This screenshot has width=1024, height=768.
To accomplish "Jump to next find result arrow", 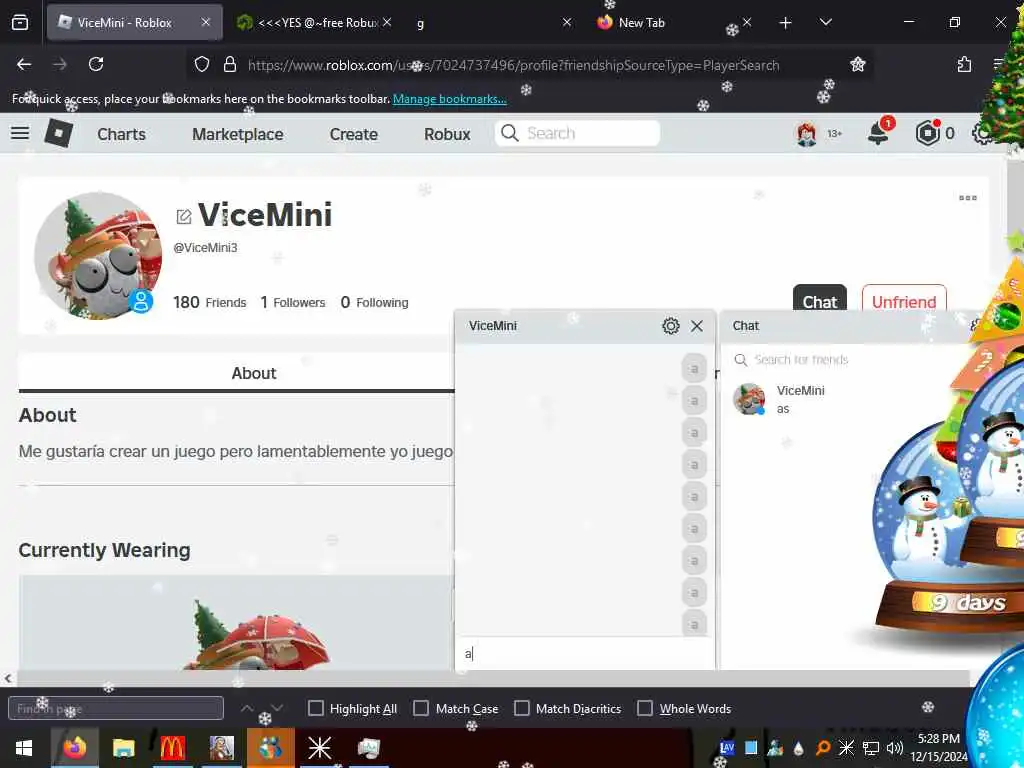I will click(x=277, y=709).
